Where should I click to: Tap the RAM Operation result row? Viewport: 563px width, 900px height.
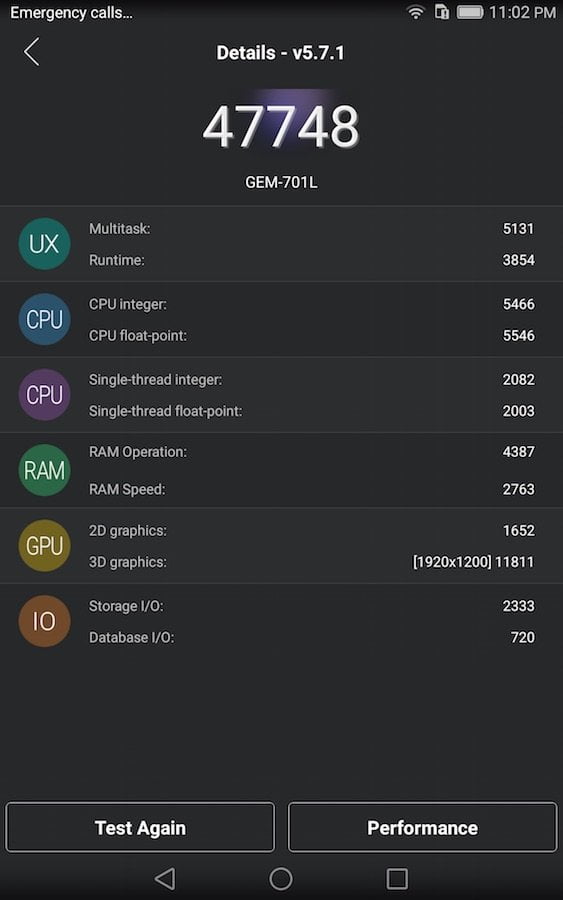pos(311,452)
